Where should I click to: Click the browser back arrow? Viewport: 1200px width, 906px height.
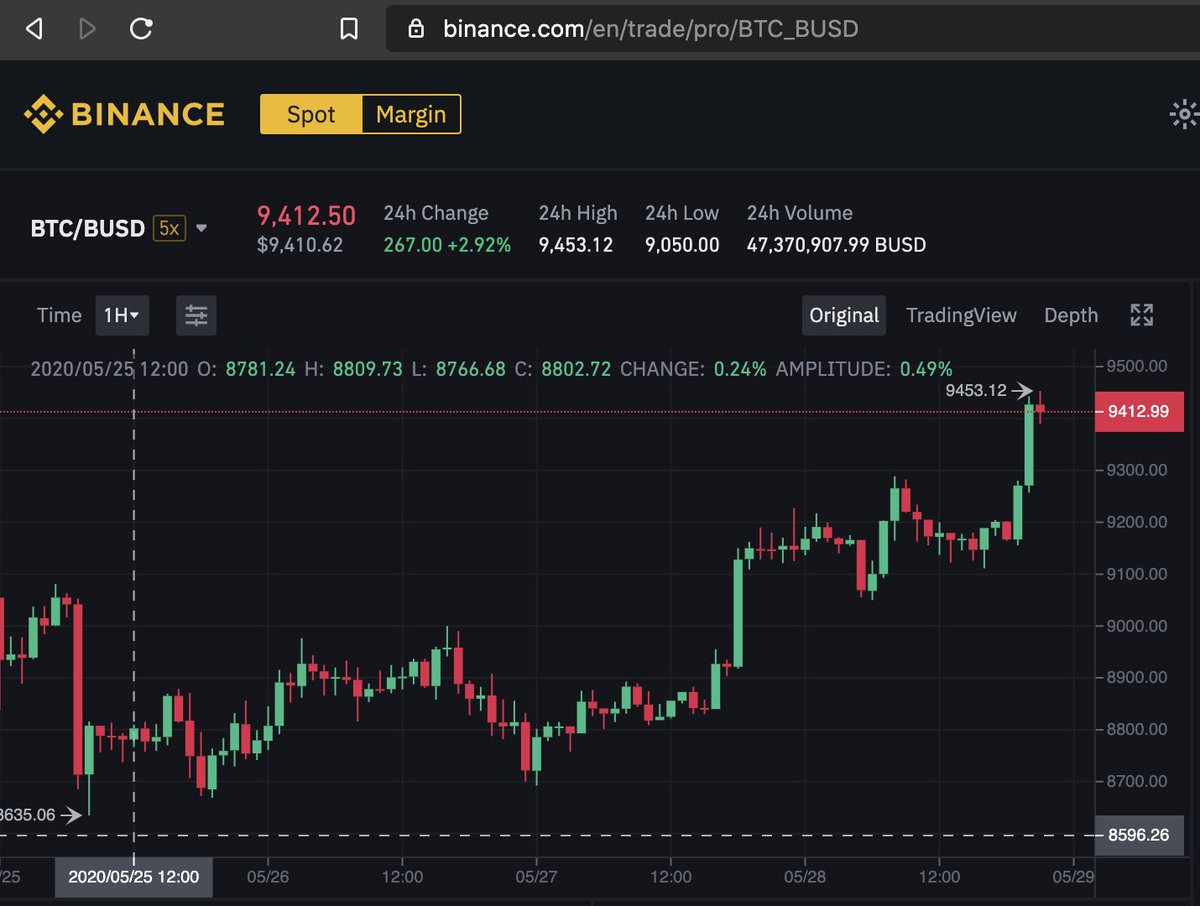coord(35,29)
